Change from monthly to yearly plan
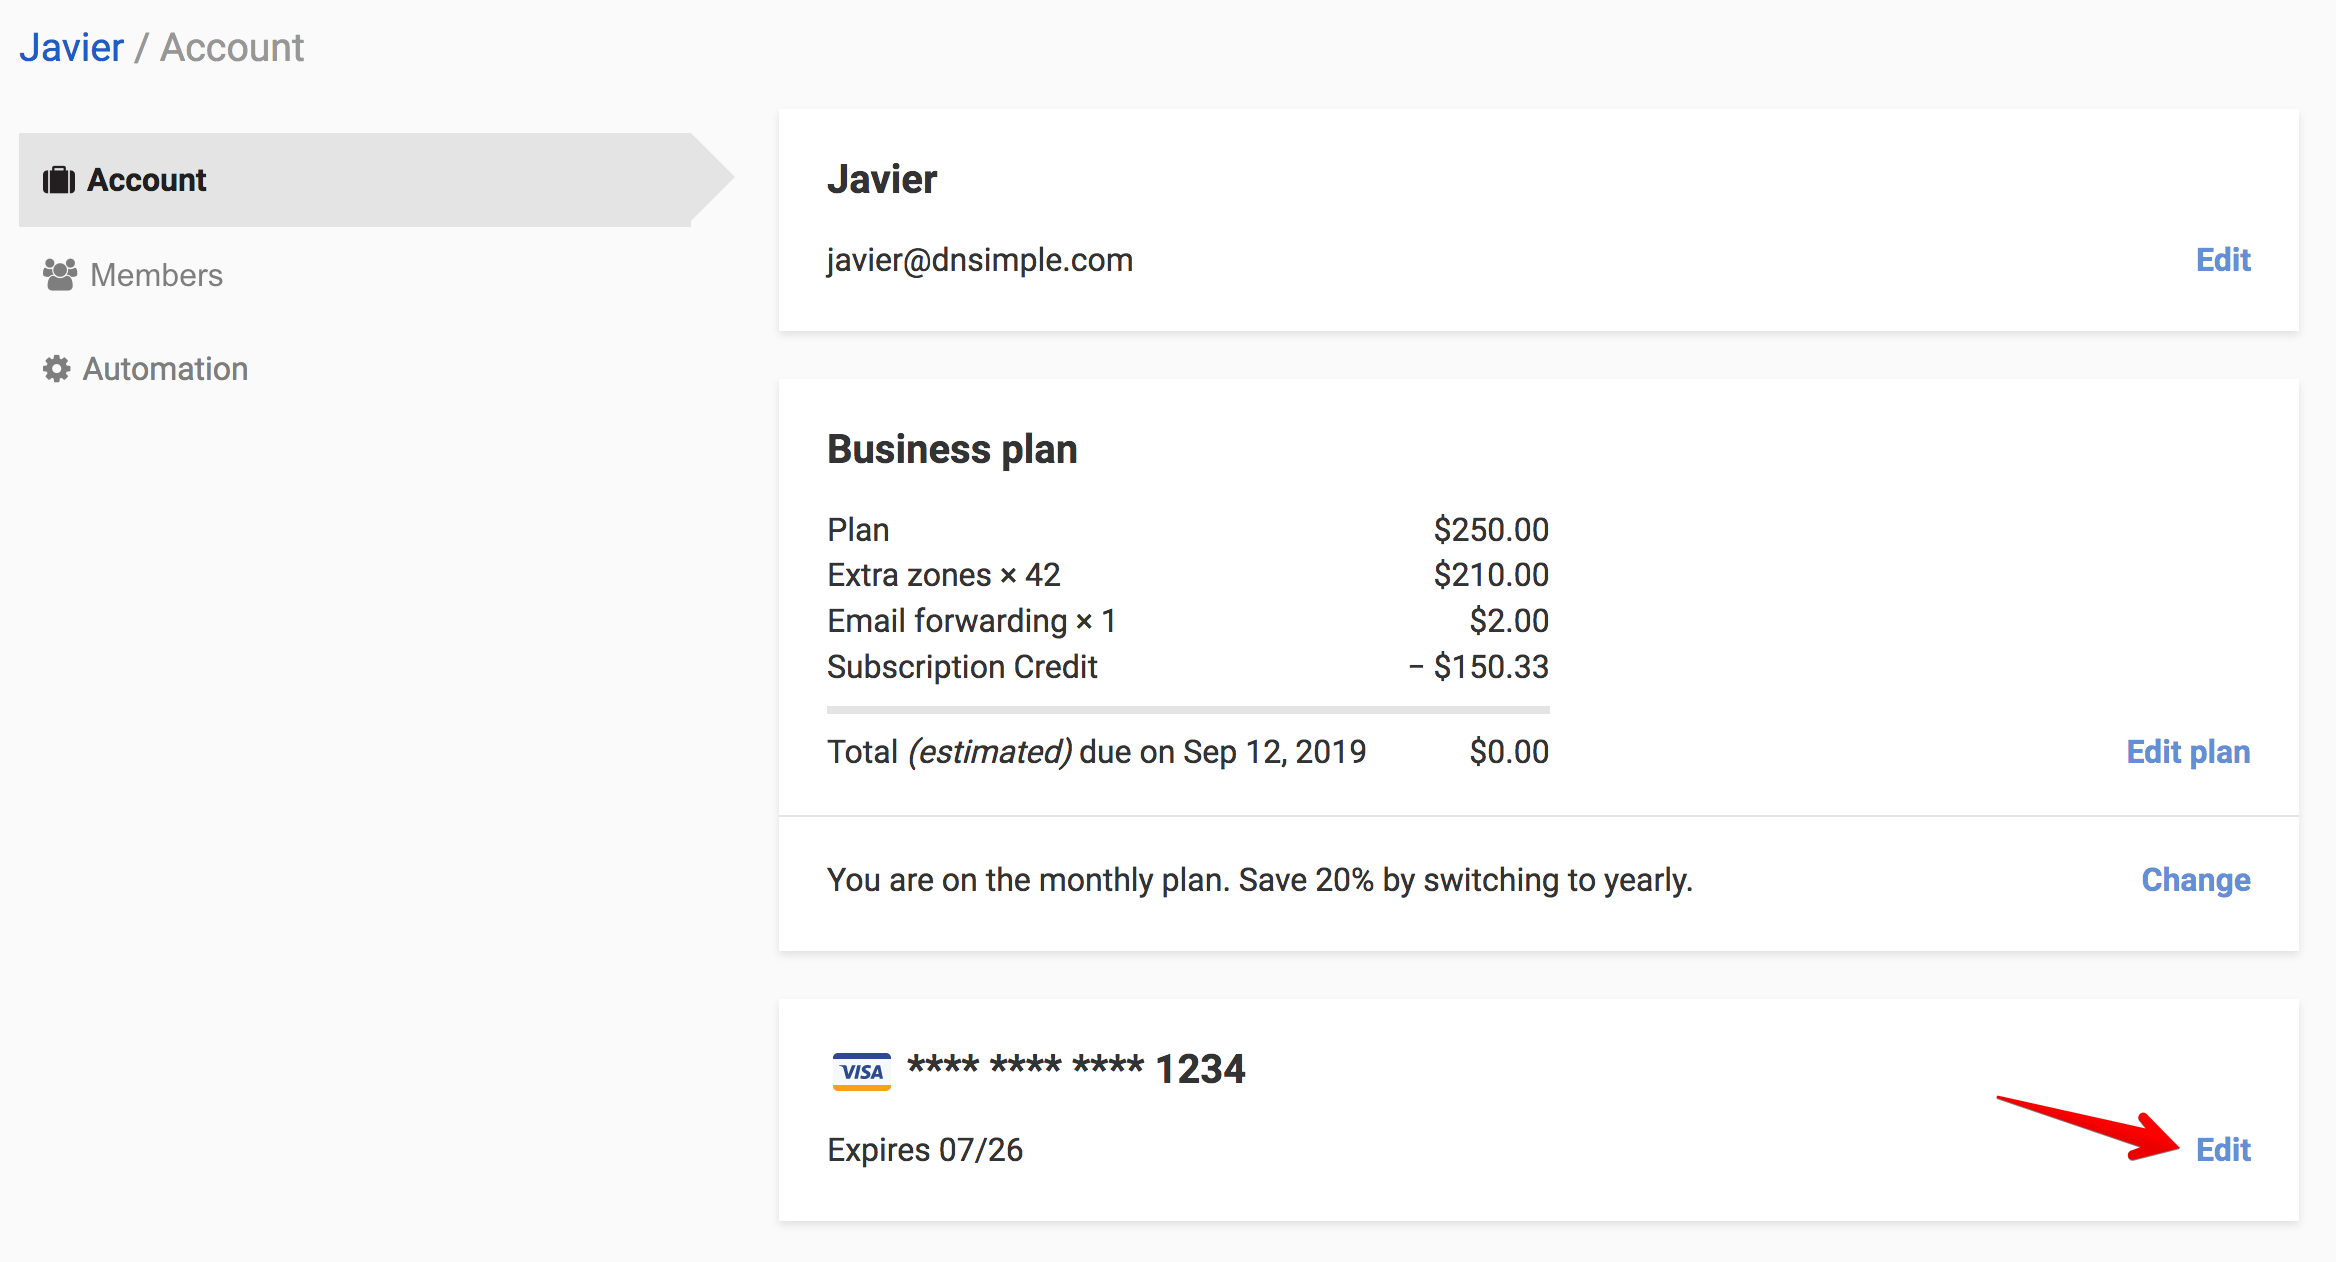This screenshot has width=2336, height=1262. point(2196,880)
